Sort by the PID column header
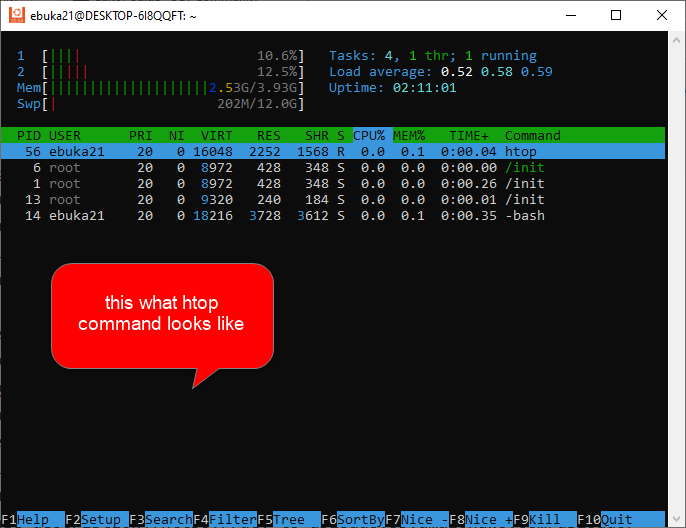The height and width of the screenshot is (528, 686). click(29, 135)
